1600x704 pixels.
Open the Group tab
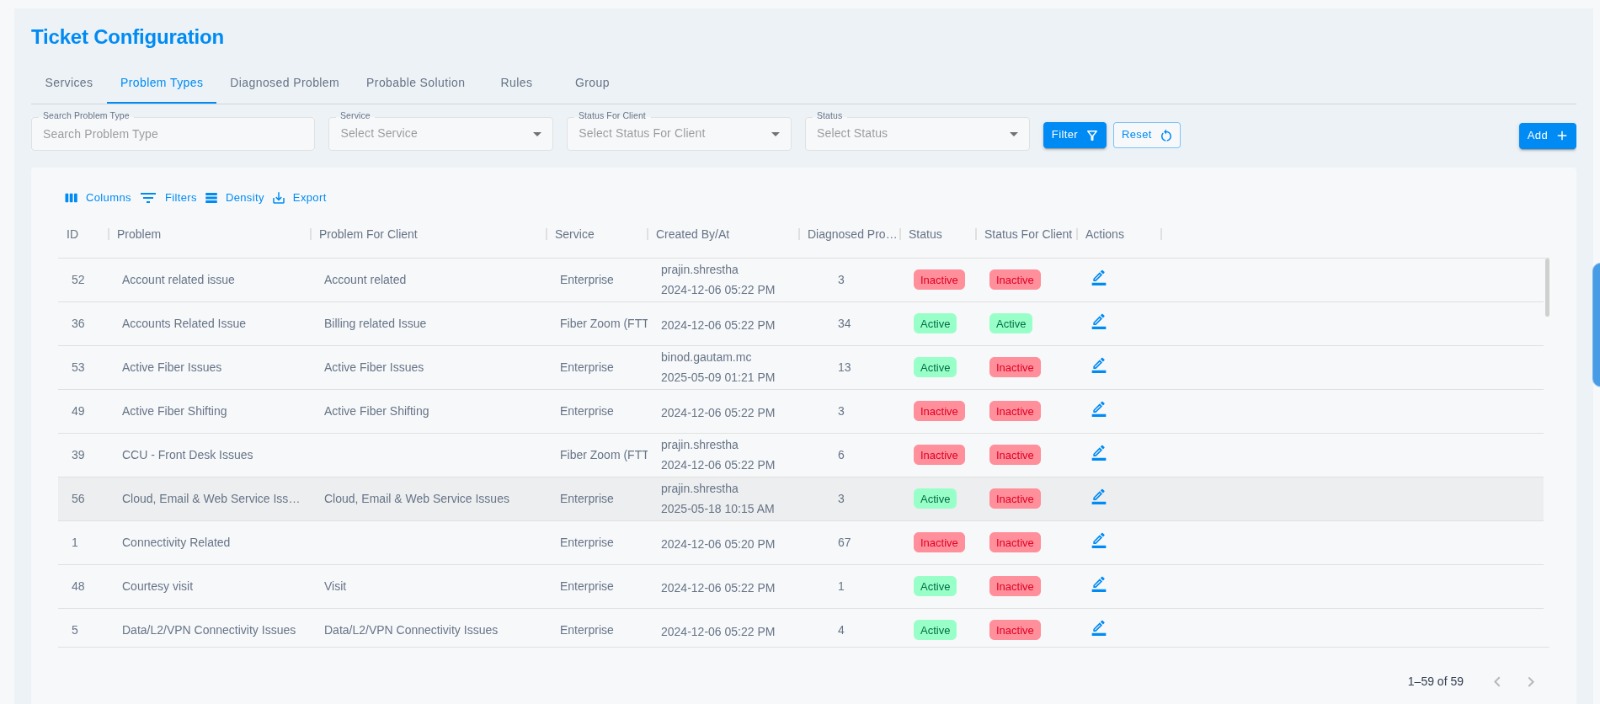coord(592,83)
